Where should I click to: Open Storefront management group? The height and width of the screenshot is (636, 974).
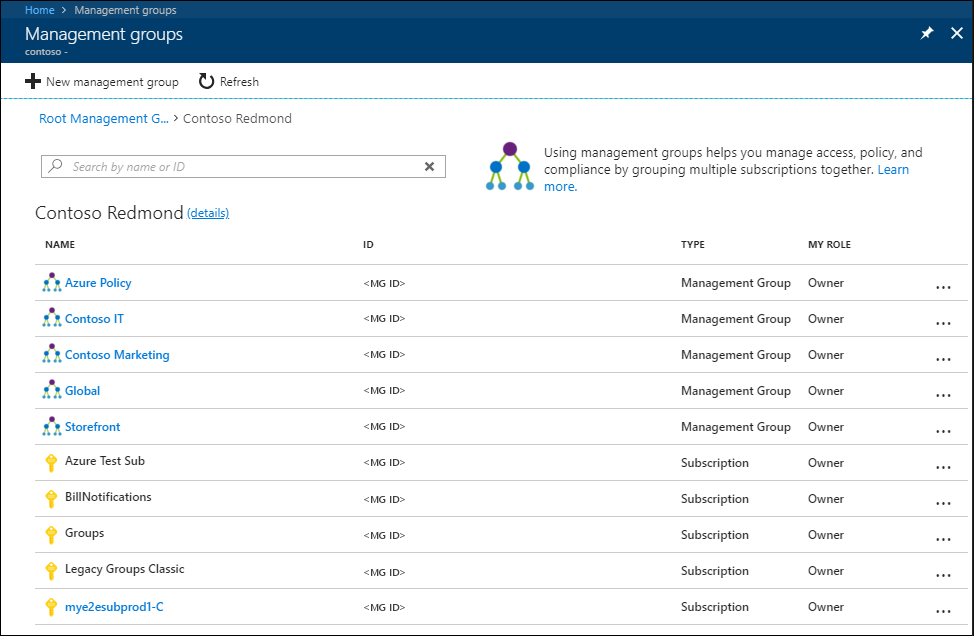coord(93,427)
